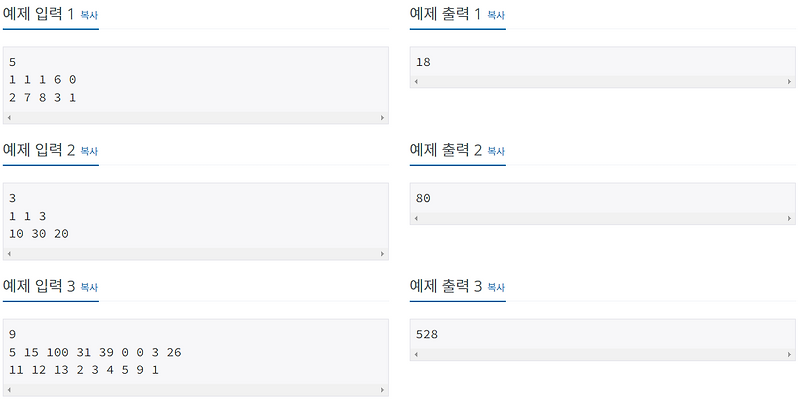Click 복사 next to 예제 출력 2
This screenshot has height=400, width=800.
click(496, 151)
